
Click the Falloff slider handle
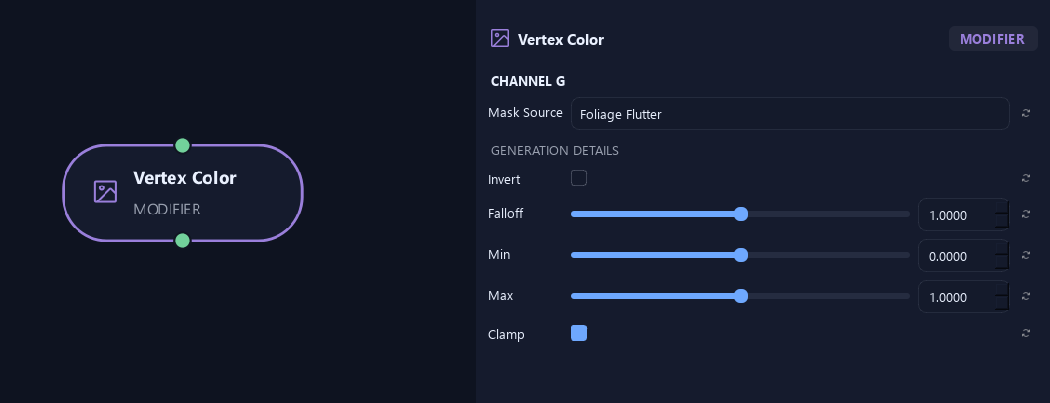click(741, 214)
